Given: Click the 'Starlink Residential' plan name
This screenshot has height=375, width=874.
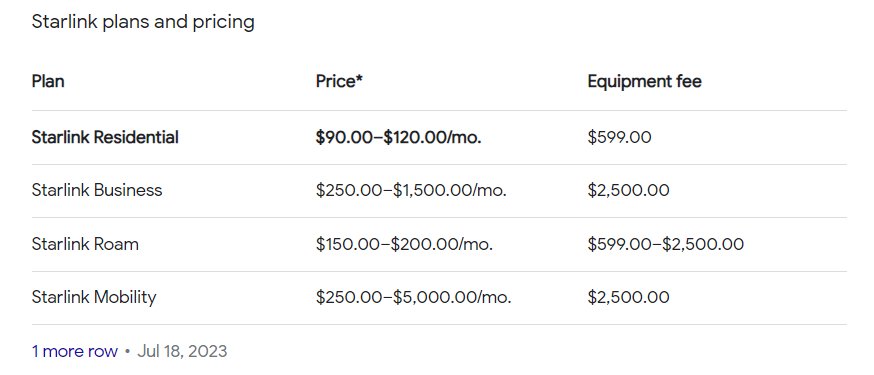Looking at the screenshot, I should click(105, 137).
